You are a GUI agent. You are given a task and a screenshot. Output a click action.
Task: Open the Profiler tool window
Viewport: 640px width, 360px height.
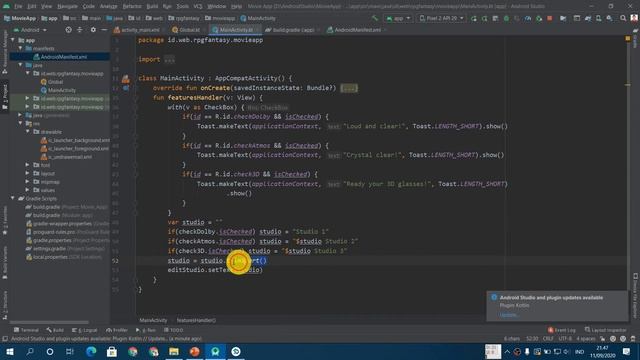[x=117, y=330]
